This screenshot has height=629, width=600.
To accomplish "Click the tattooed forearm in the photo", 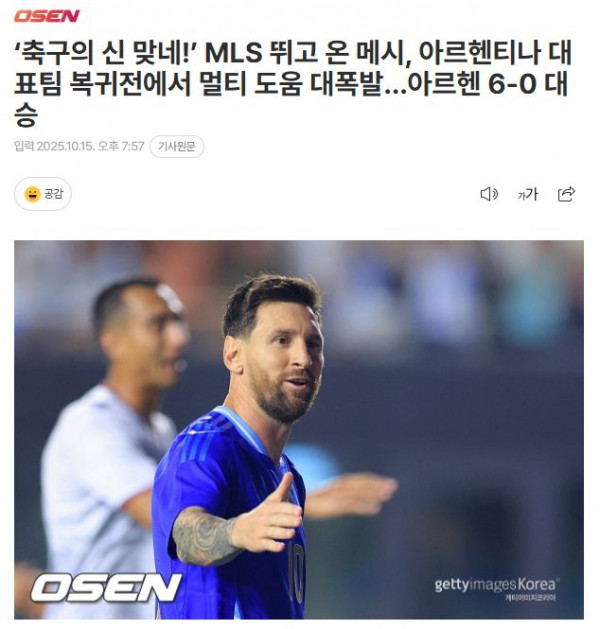I will [203, 536].
